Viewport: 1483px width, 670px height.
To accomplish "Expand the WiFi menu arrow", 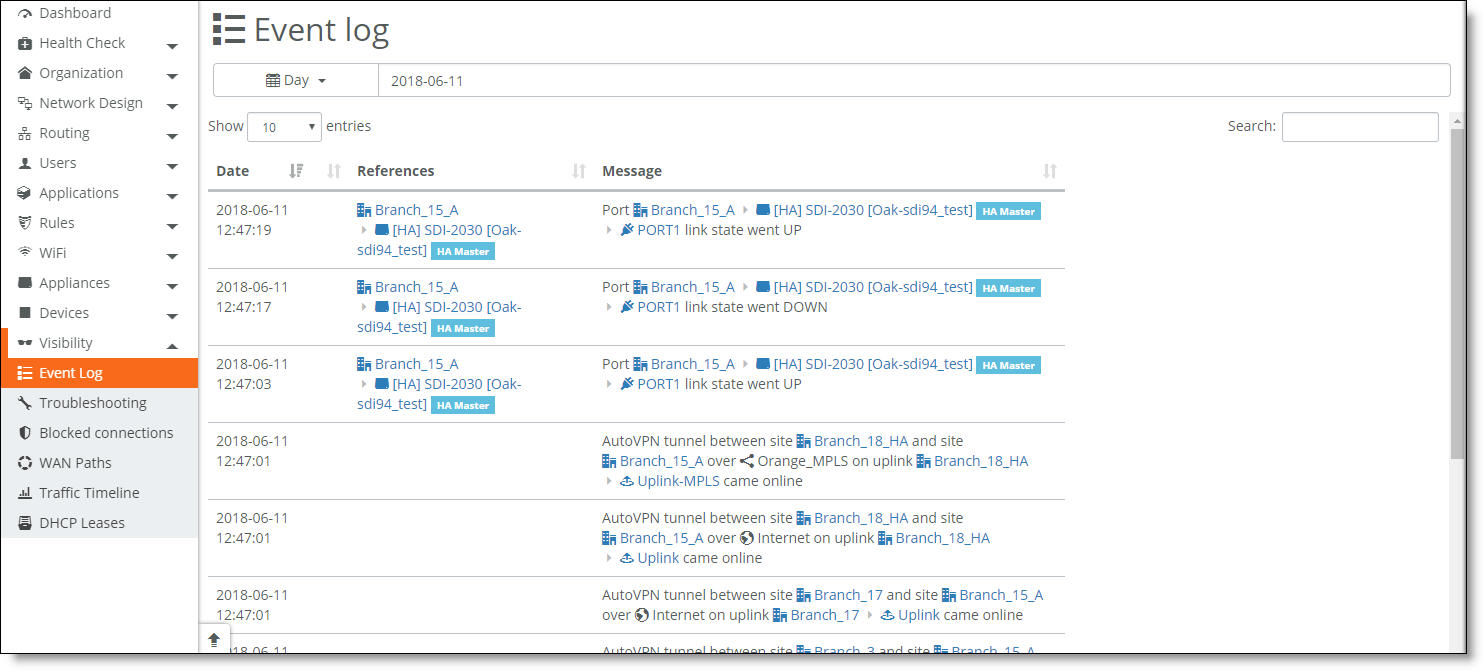I will click(172, 256).
